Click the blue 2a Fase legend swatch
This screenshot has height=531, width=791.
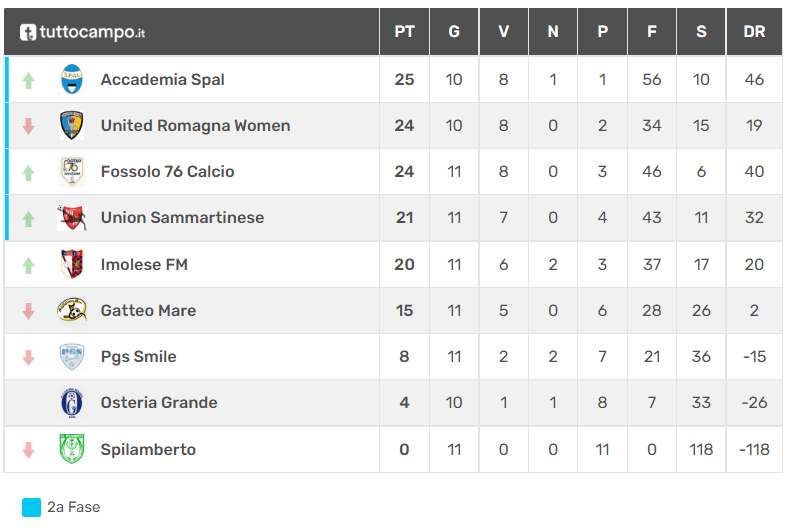pos(31,507)
